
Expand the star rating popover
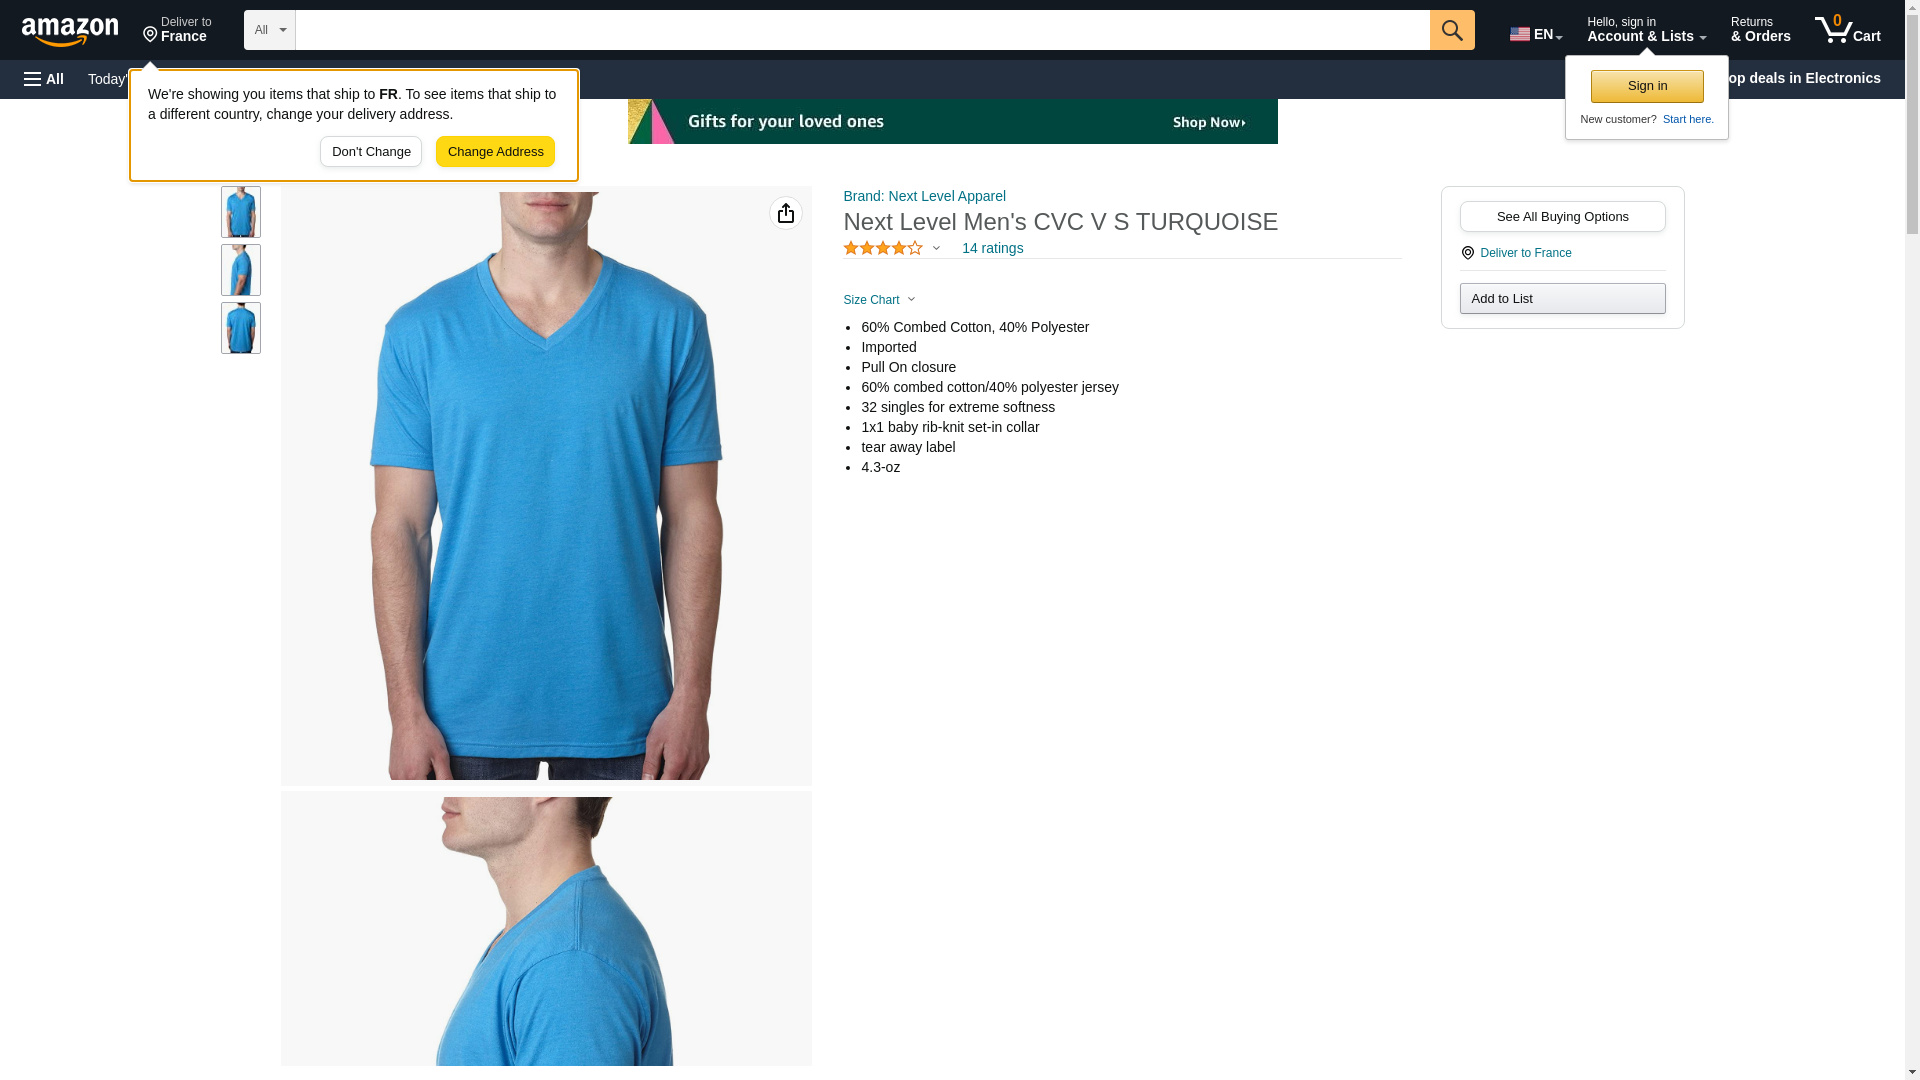[892, 248]
